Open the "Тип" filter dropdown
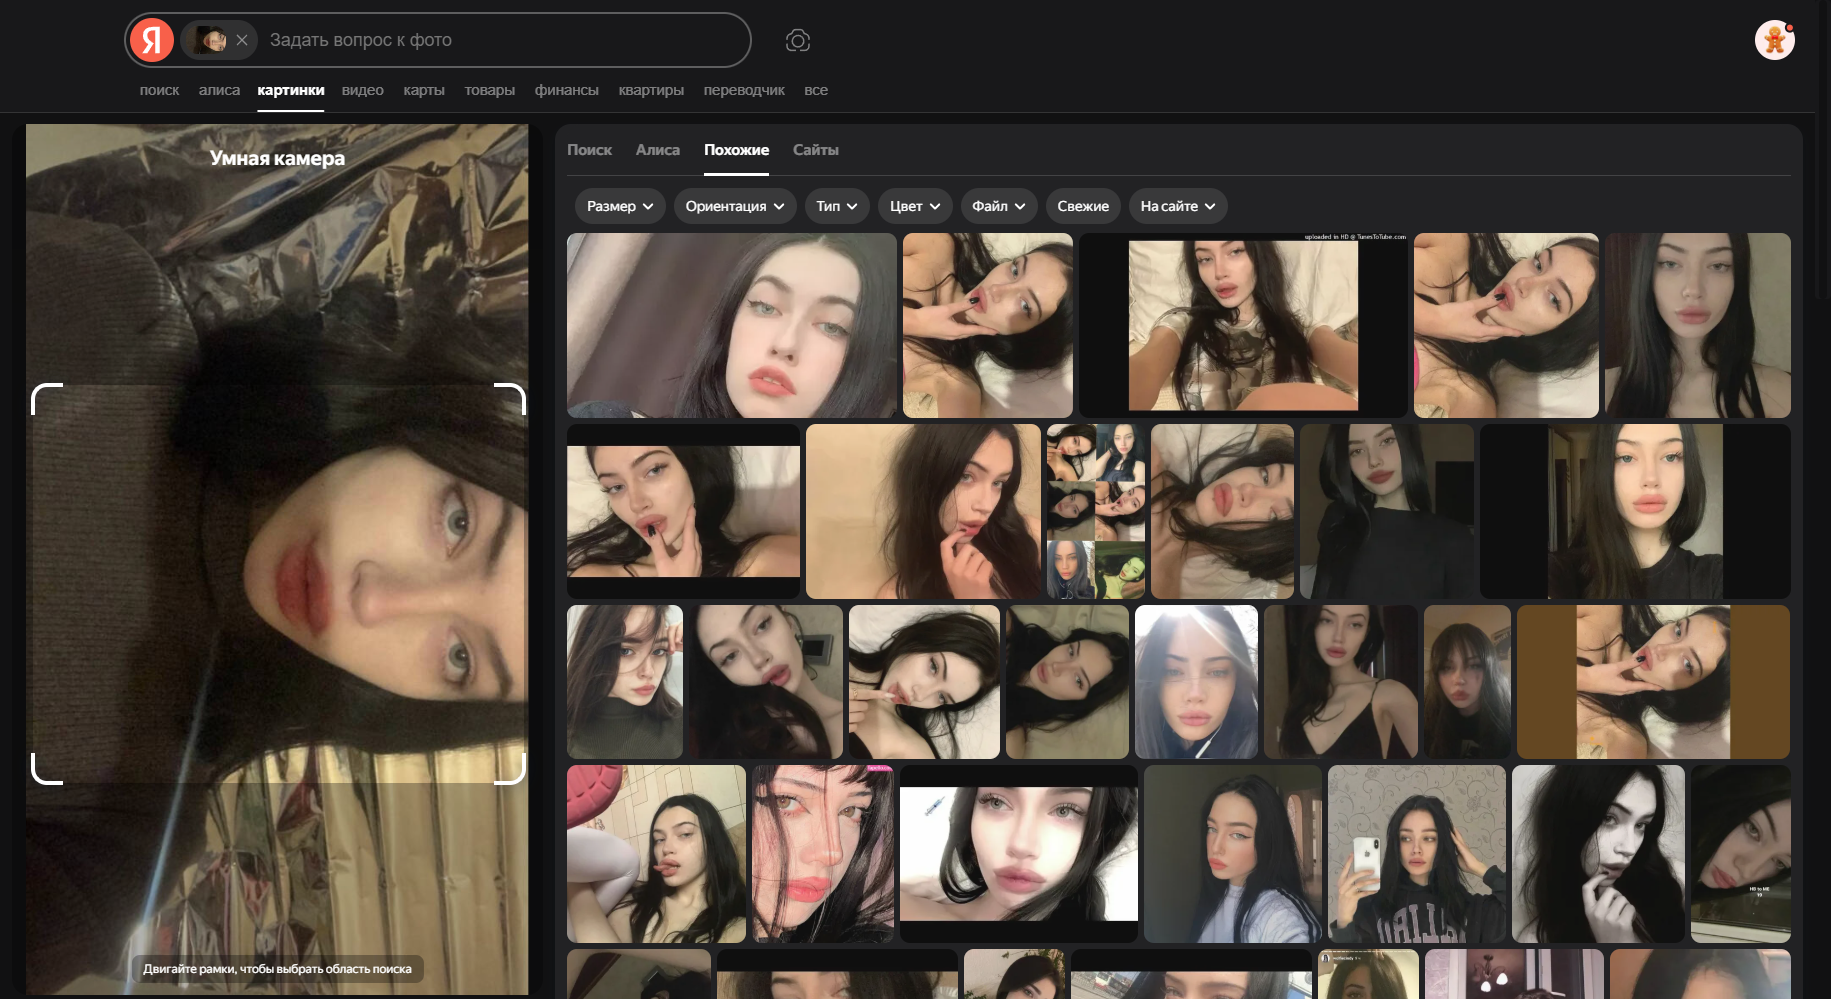This screenshot has width=1831, height=999. [837, 206]
